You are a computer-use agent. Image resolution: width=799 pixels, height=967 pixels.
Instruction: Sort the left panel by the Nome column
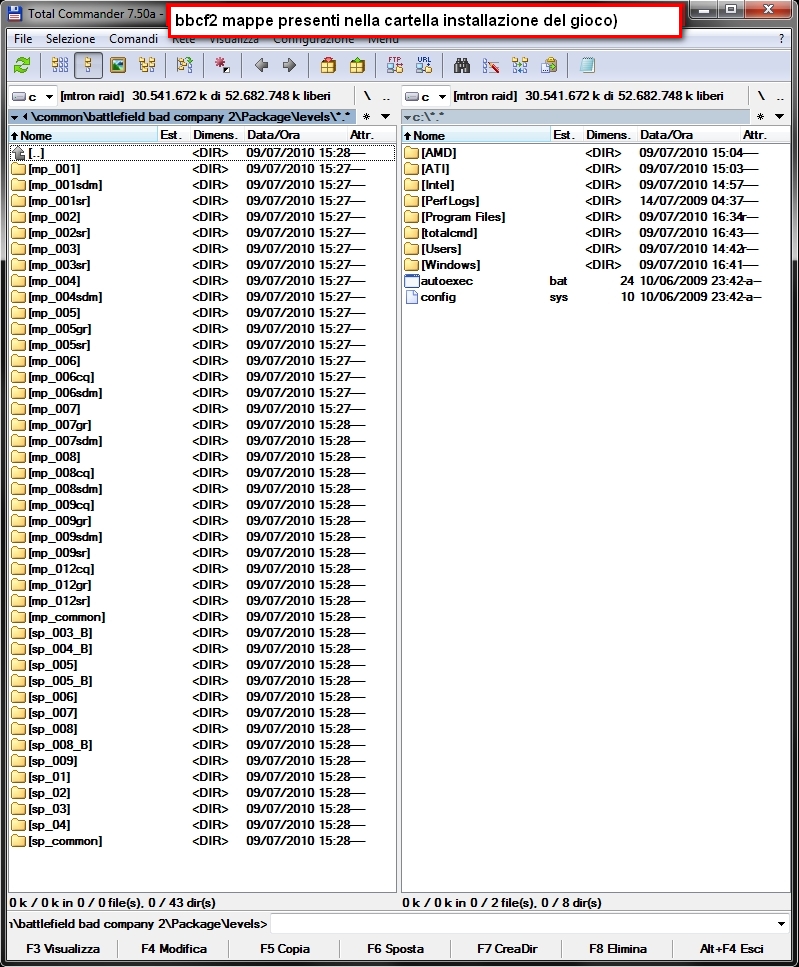tap(83, 135)
